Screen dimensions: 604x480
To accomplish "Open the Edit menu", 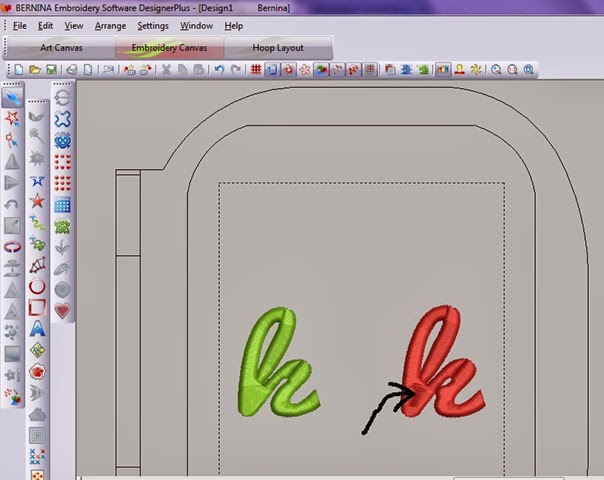I will click(x=45, y=26).
